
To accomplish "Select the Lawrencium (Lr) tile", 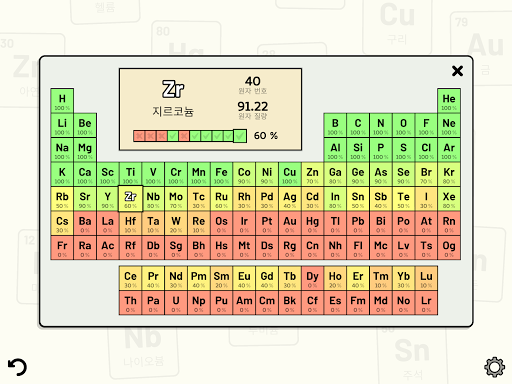I will click(426, 303).
